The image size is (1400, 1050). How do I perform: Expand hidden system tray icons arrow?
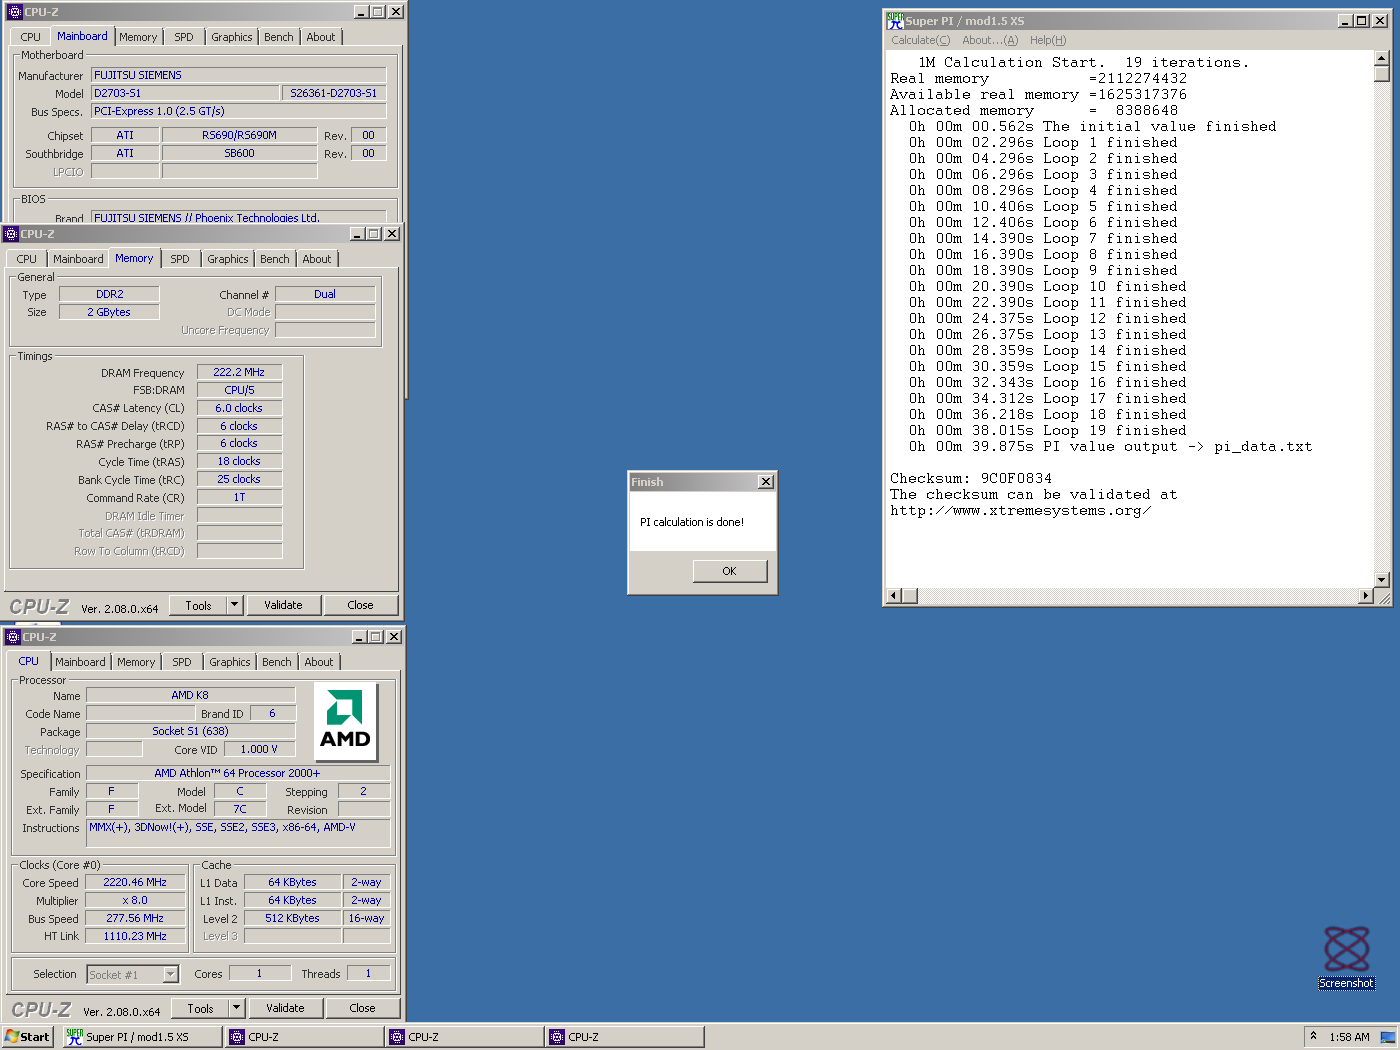[1313, 1036]
